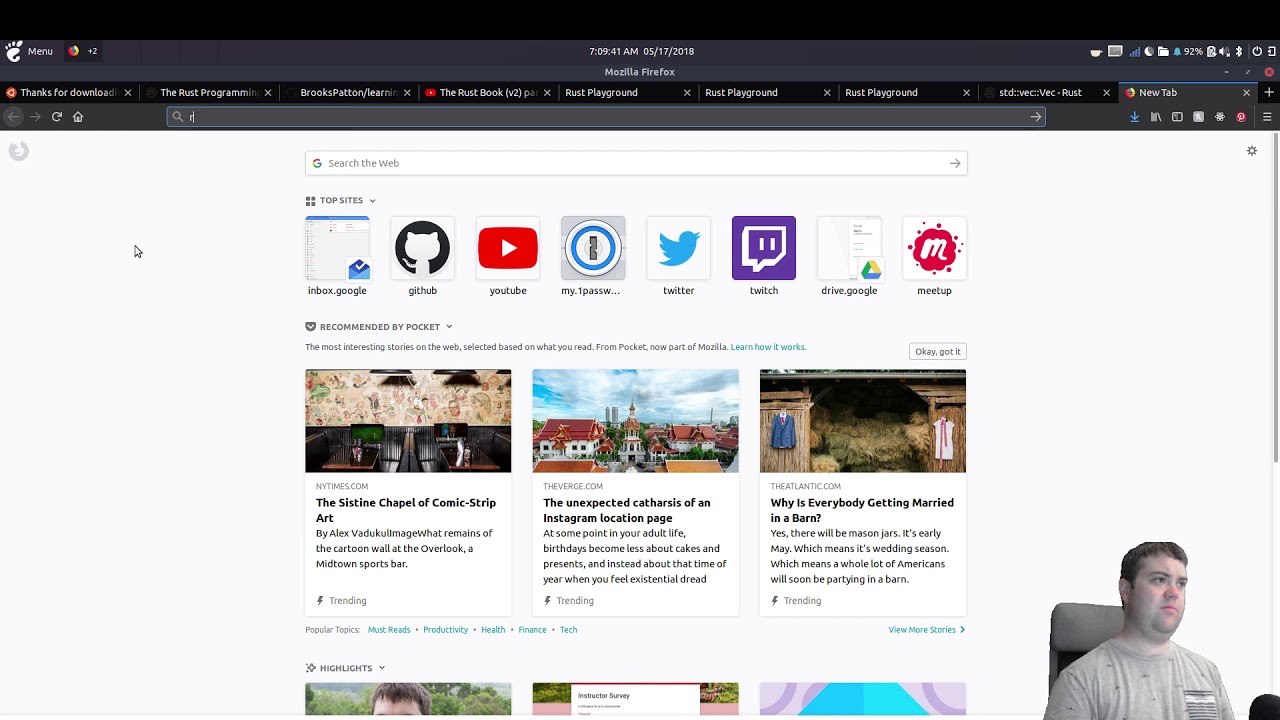Close the New Tab tab
This screenshot has width=1280, height=720.
[x=1246, y=92]
